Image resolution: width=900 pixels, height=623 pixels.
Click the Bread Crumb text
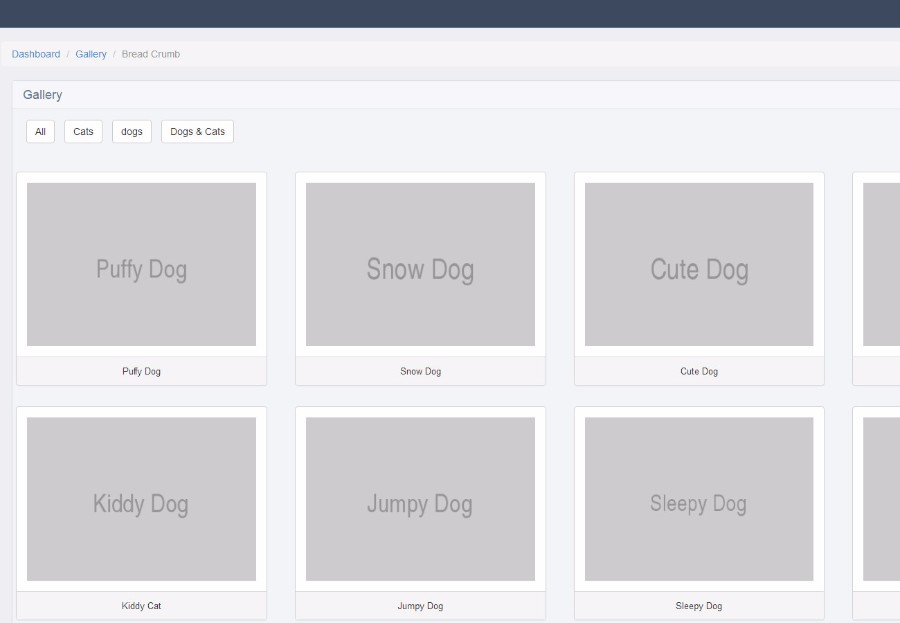click(x=150, y=54)
